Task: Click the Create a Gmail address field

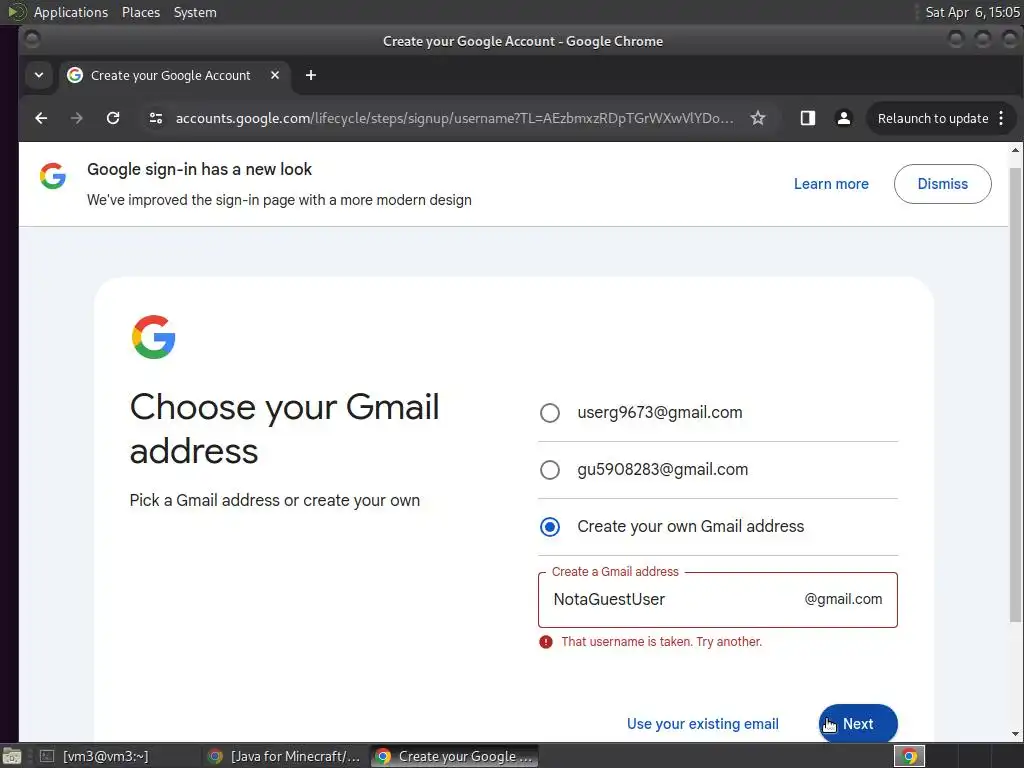Action: point(718,600)
